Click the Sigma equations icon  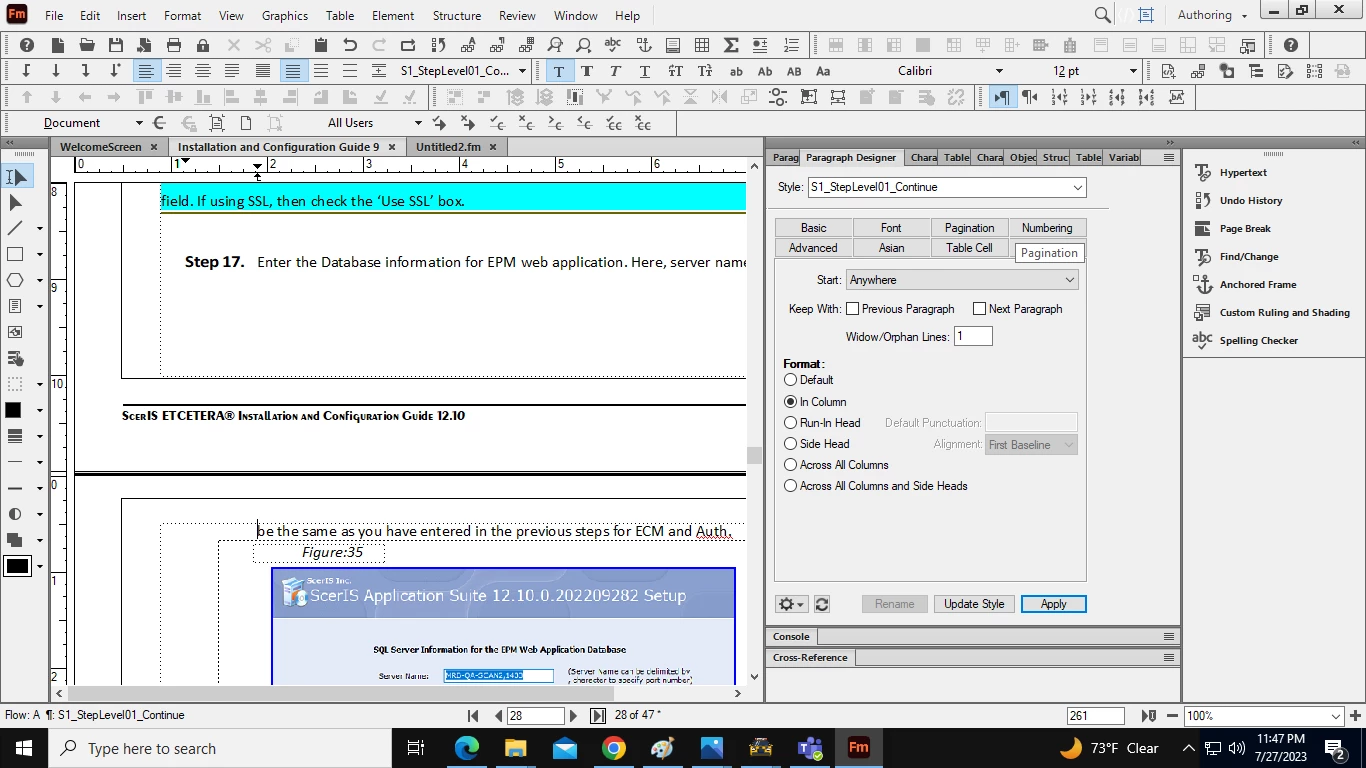point(731,45)
